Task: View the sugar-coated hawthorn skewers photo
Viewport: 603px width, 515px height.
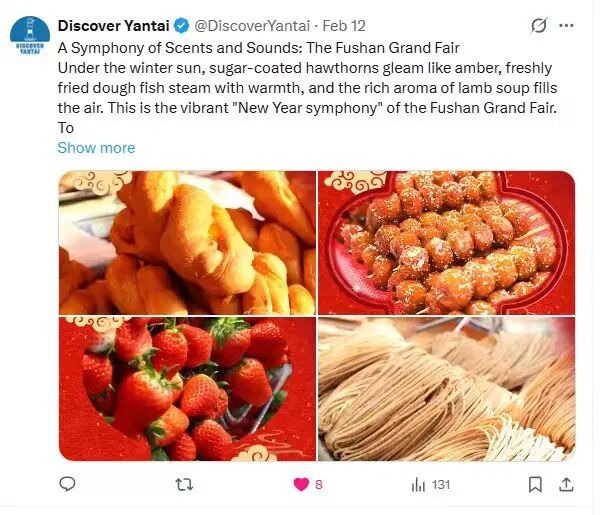Action: click(447, 243)
